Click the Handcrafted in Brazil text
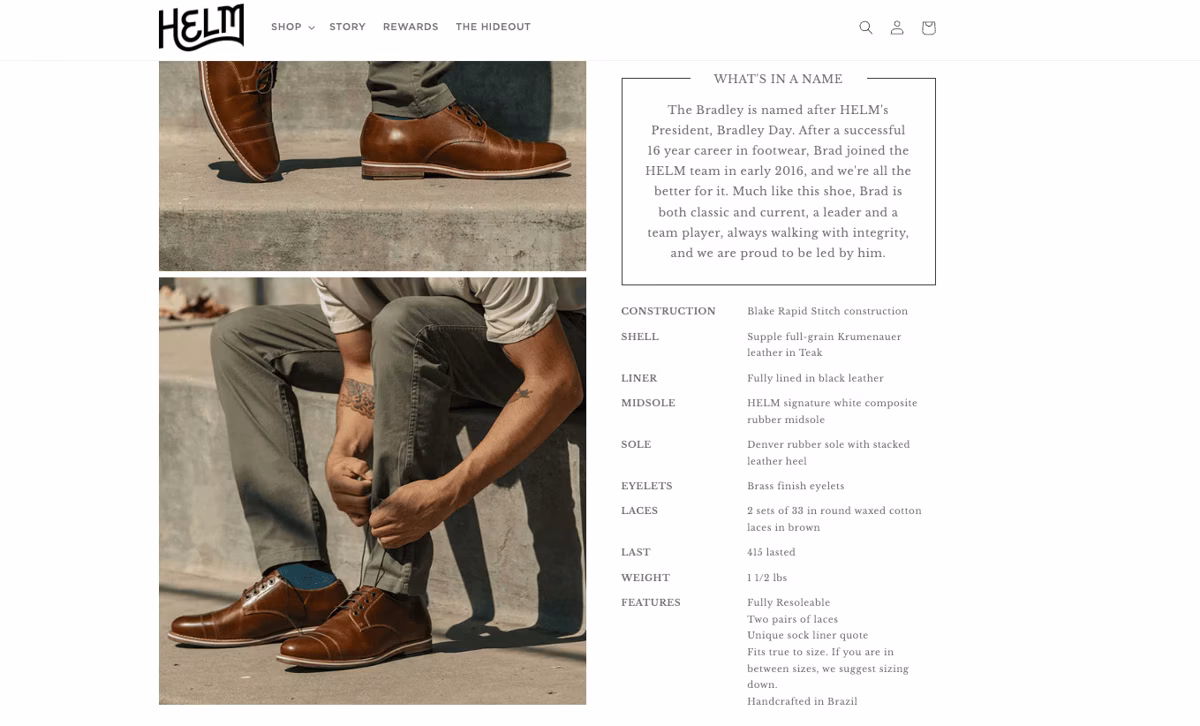 pyautogui.click(x=802, y=701)
